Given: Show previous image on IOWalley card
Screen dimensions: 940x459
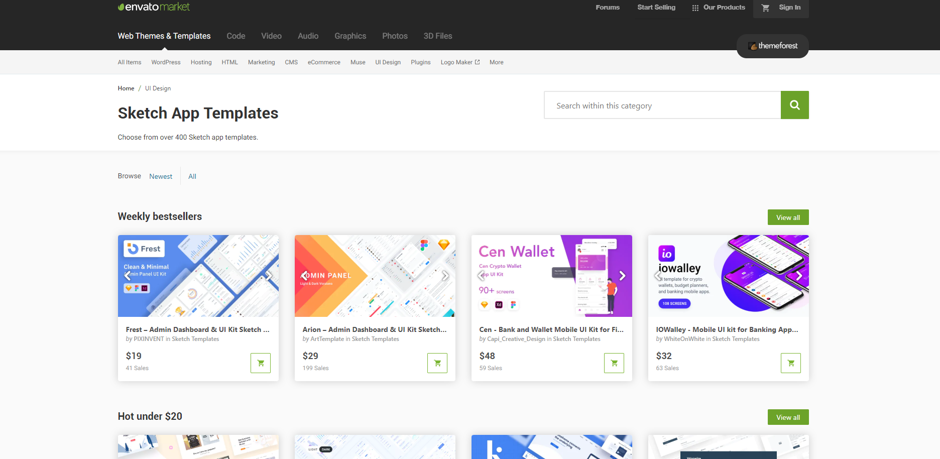Looking at the screenshot, I should 658,276.
